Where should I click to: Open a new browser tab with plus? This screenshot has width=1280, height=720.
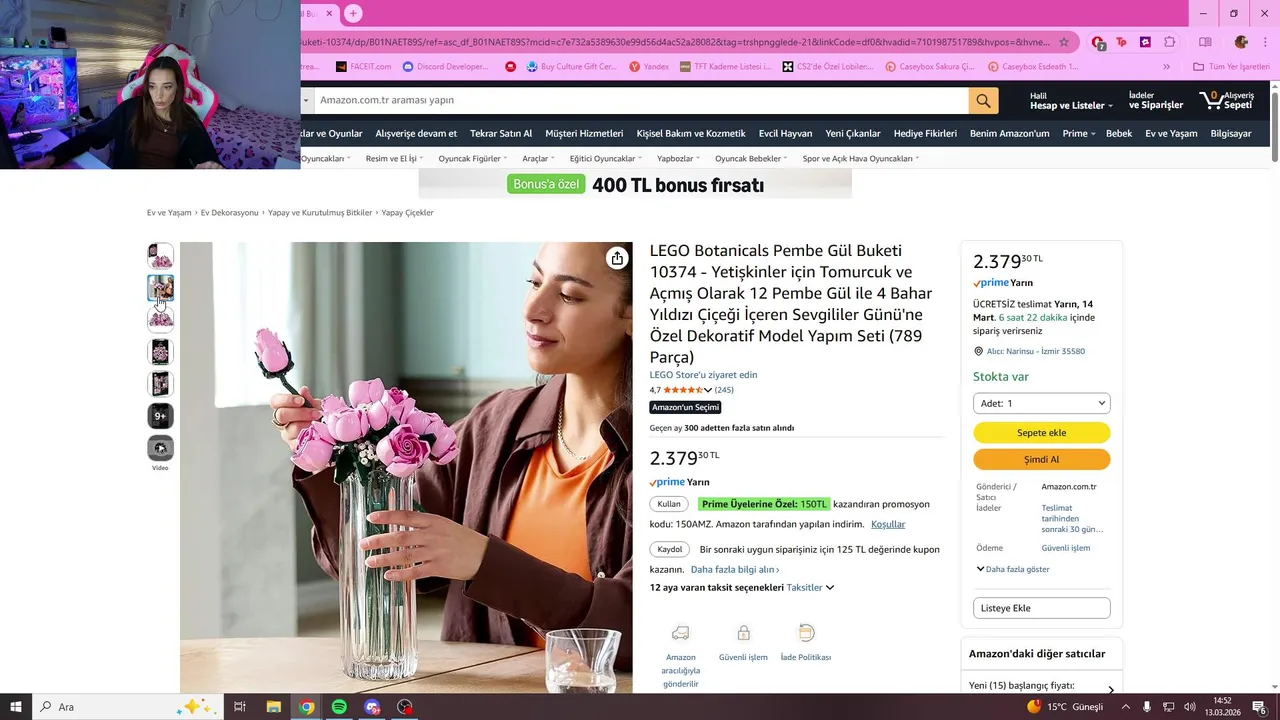[353, 13]
